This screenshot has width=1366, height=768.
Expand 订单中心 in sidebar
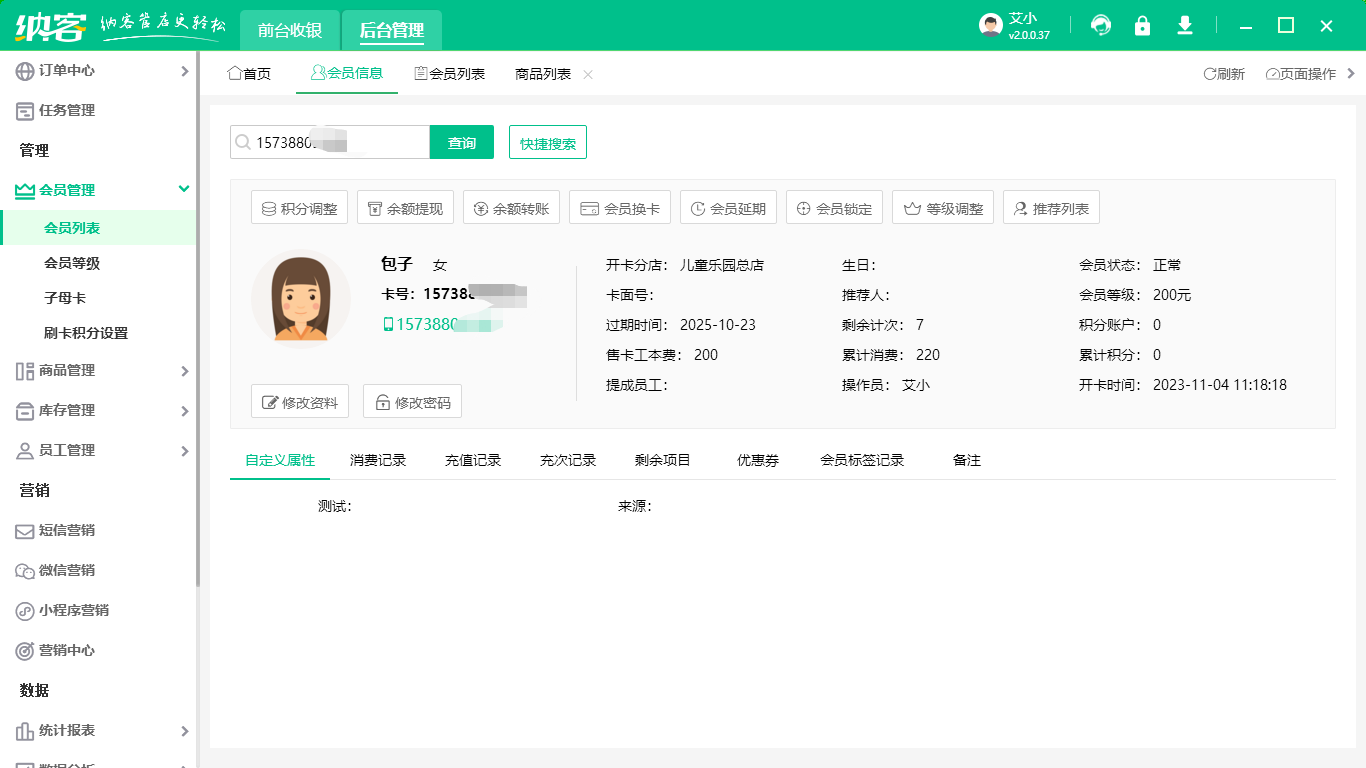(184, 71)
